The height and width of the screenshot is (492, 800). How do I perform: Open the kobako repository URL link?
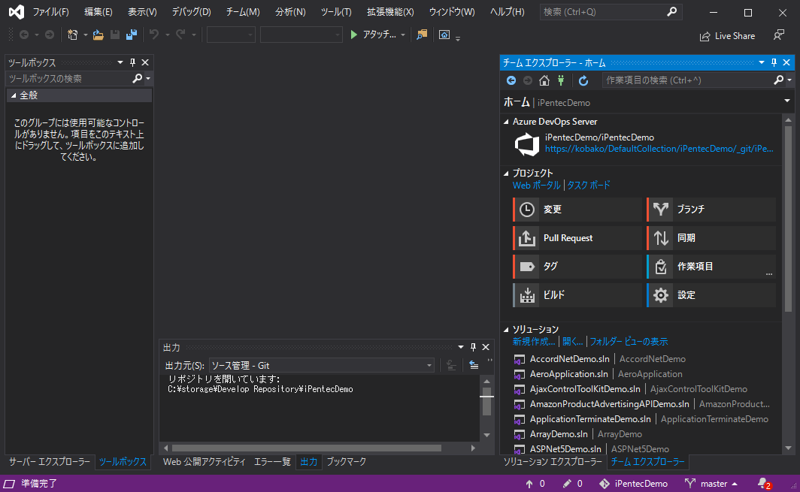[x=659, y=149]
